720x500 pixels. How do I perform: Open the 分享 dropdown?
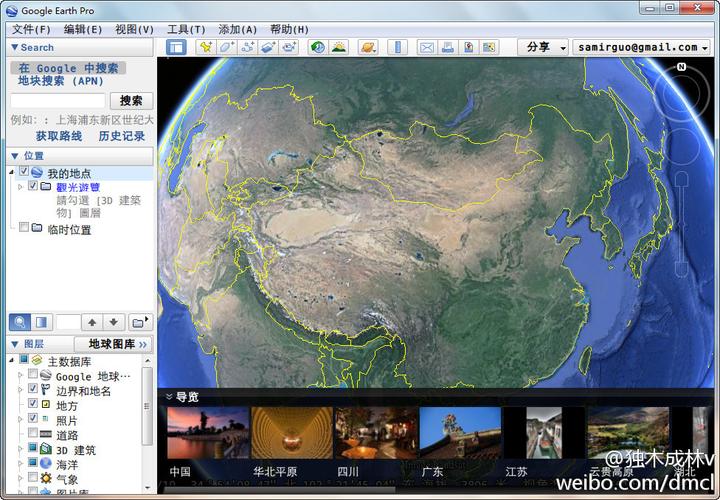[543, 47]
